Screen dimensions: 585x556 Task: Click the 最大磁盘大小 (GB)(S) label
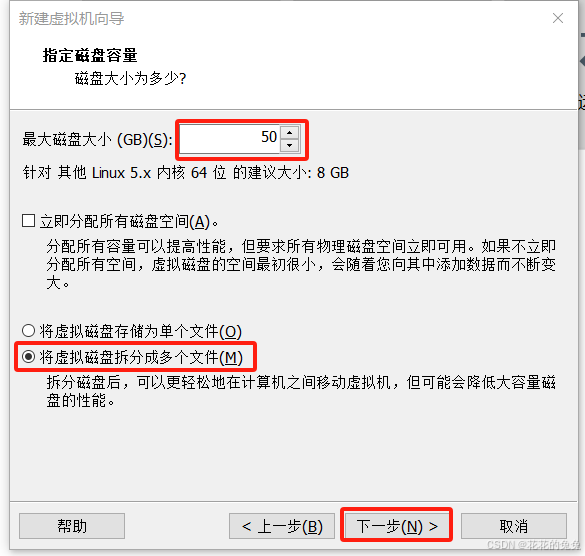(x=97, y=140)
